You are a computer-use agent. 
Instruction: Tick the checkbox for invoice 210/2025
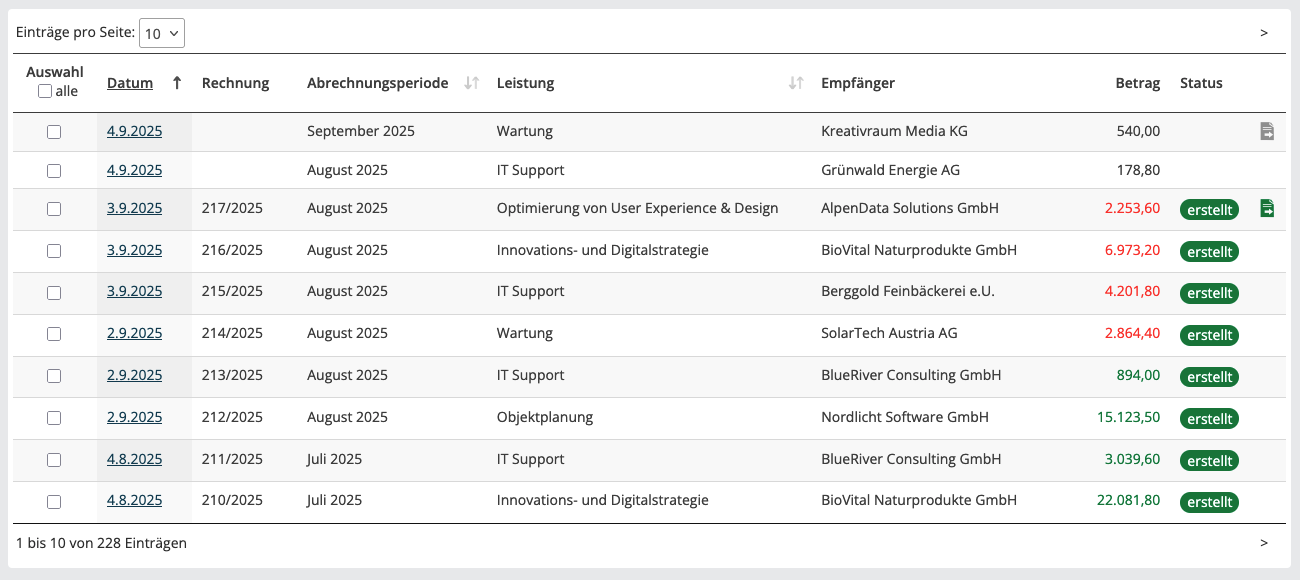[x=54, y=502]
